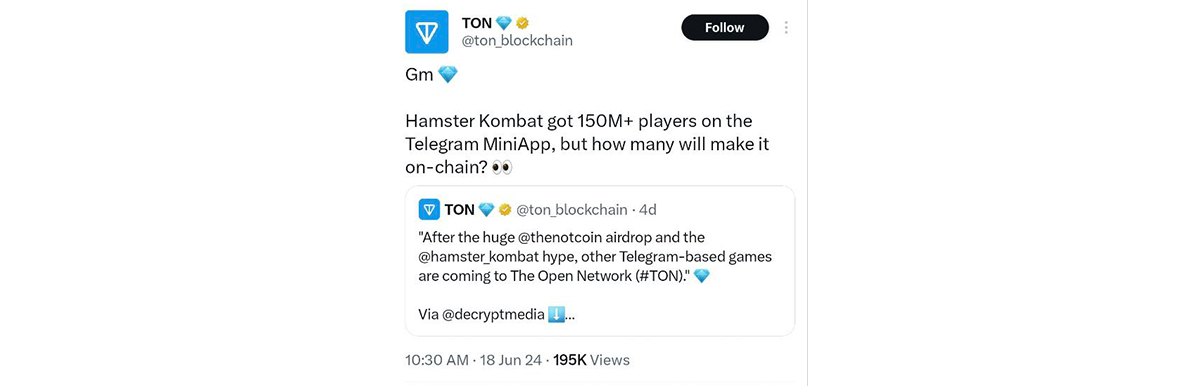Click the bold TON display name at top

476,23
